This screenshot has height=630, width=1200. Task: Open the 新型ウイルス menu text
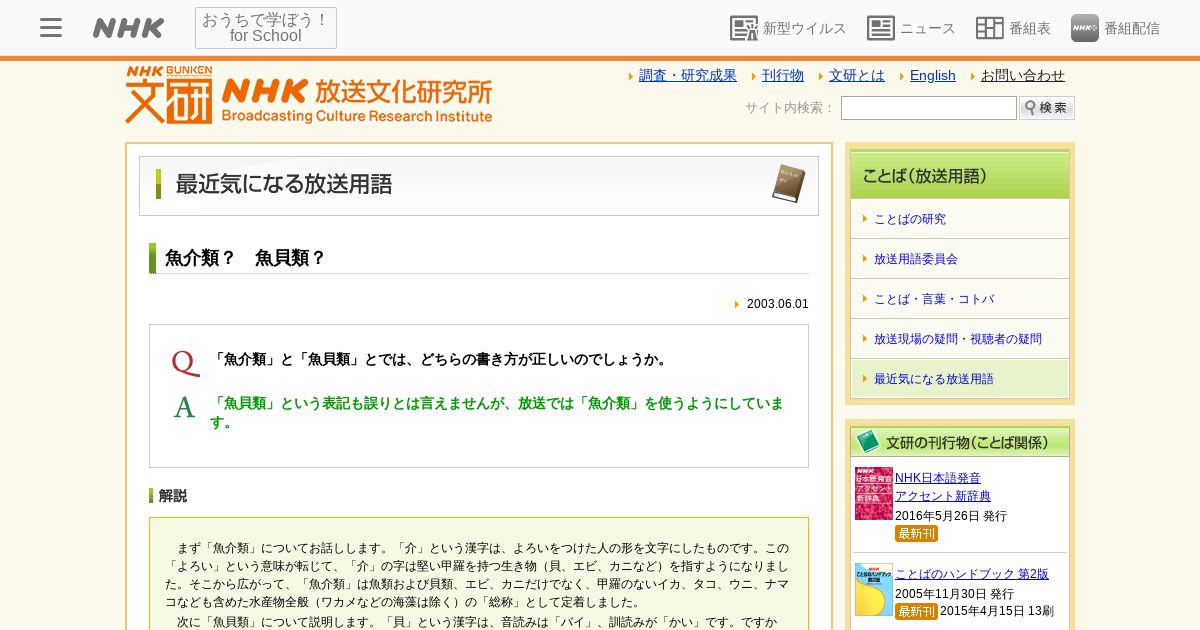tap(805, 28)
